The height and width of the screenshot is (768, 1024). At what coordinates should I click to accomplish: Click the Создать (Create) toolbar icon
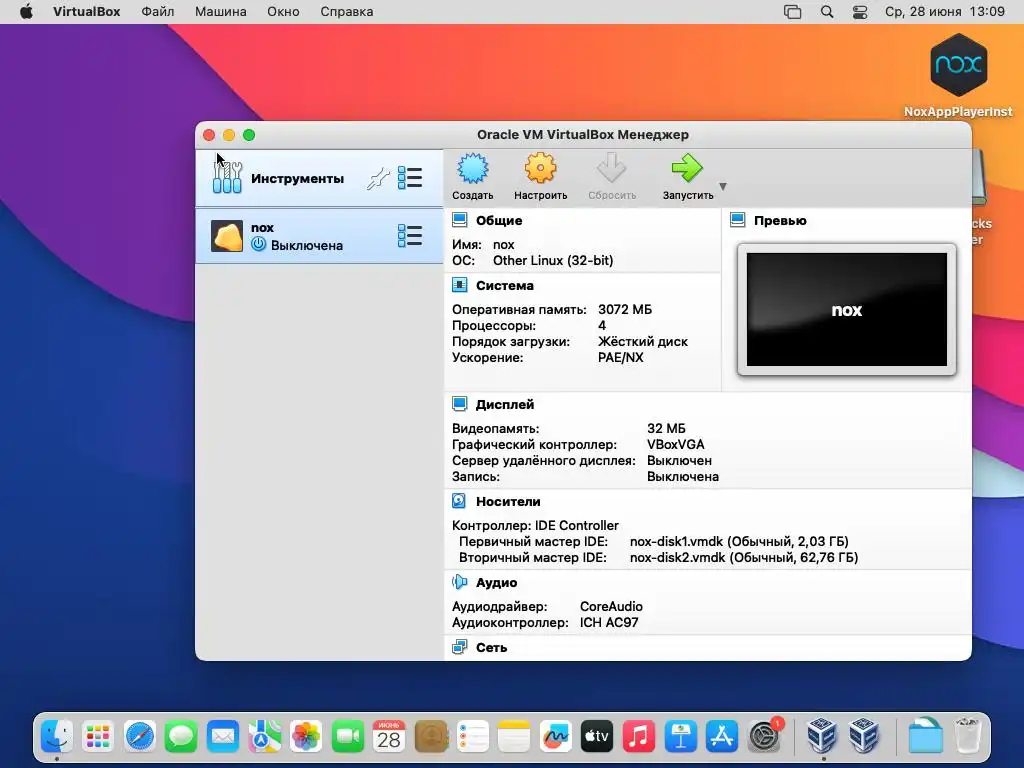[x=472, y=168]
